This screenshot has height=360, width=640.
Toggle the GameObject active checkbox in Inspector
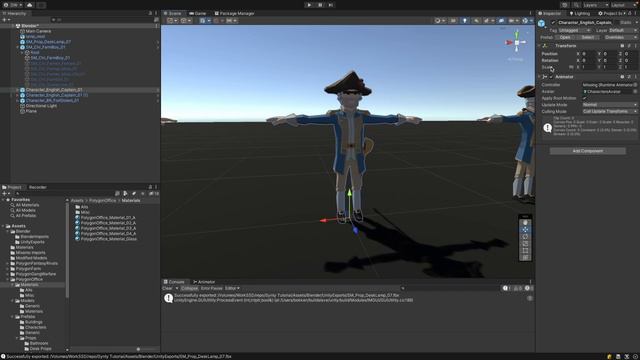(x=553, y=23)
